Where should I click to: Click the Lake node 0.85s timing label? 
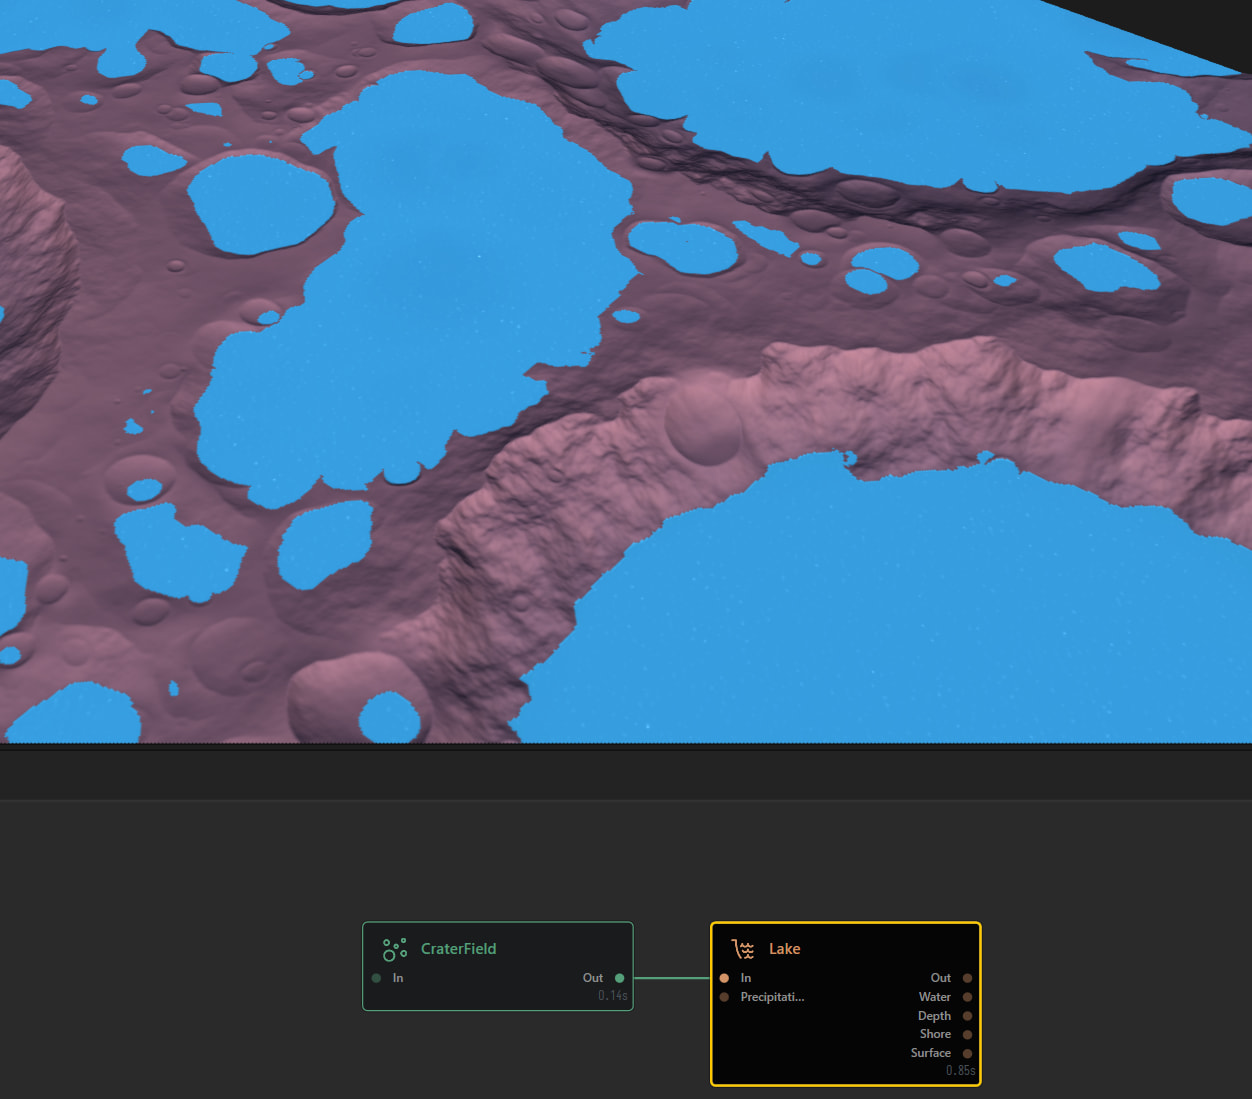[x=960, y=1071]
